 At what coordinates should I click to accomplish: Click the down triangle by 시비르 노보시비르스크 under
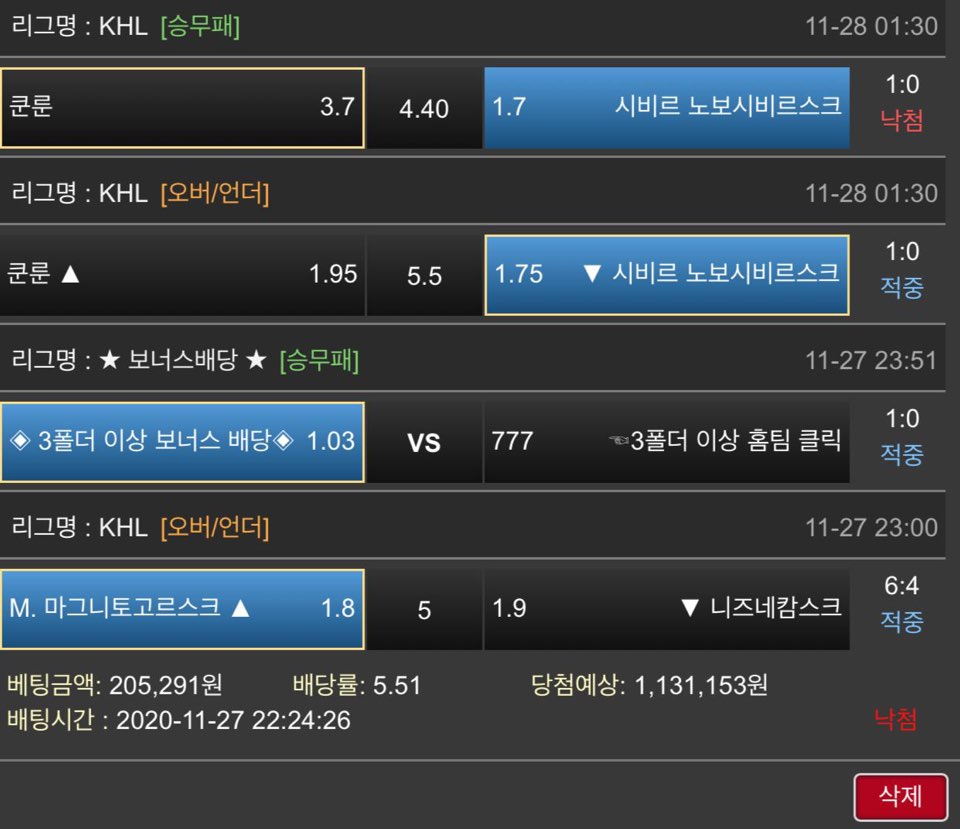tap(592, 273)
